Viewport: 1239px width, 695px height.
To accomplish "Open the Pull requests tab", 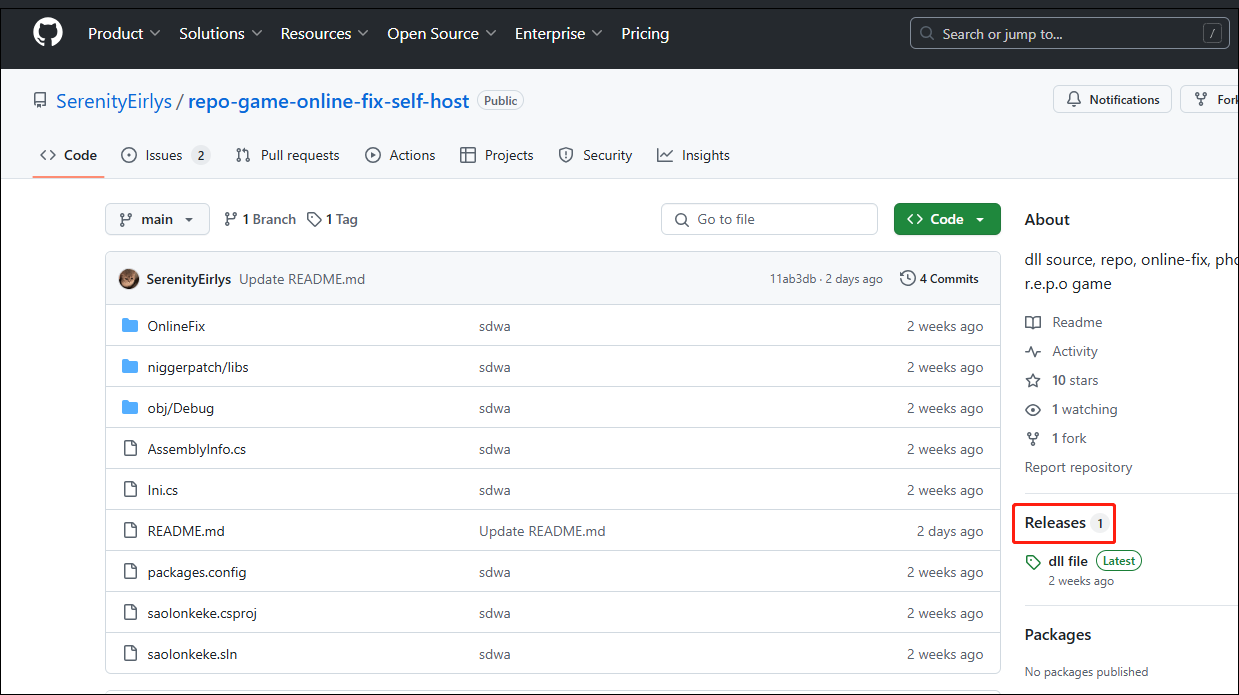I will click(287, 155).
